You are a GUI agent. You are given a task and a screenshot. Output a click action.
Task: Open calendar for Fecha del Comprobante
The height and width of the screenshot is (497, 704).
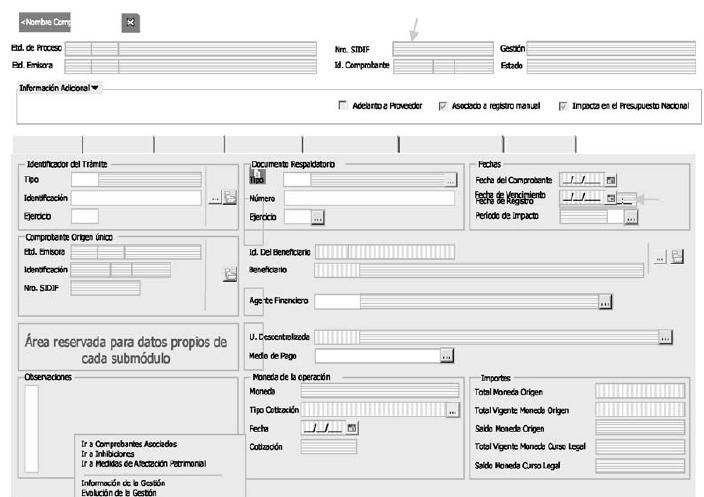[x=611, y=180]
